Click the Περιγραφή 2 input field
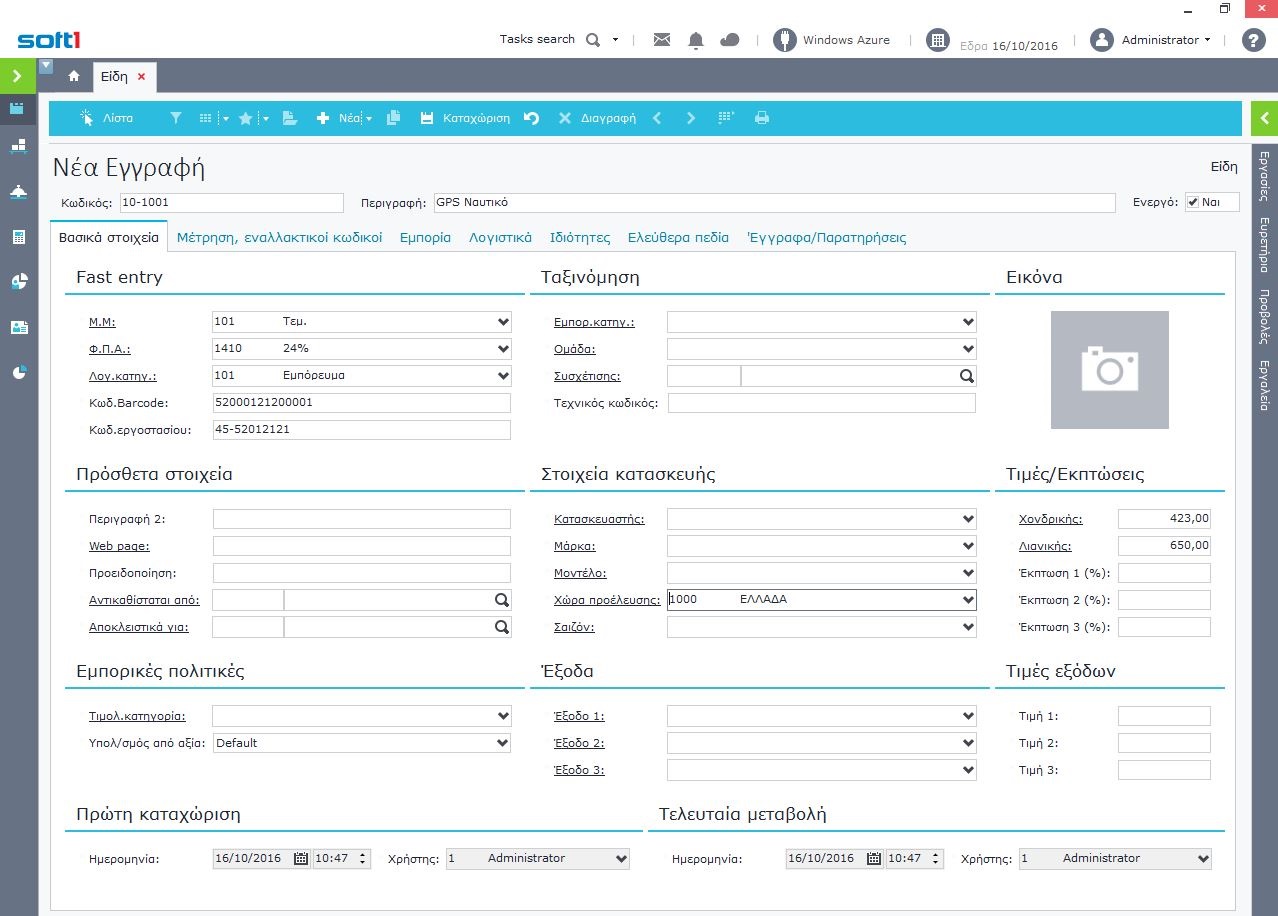 361,520
